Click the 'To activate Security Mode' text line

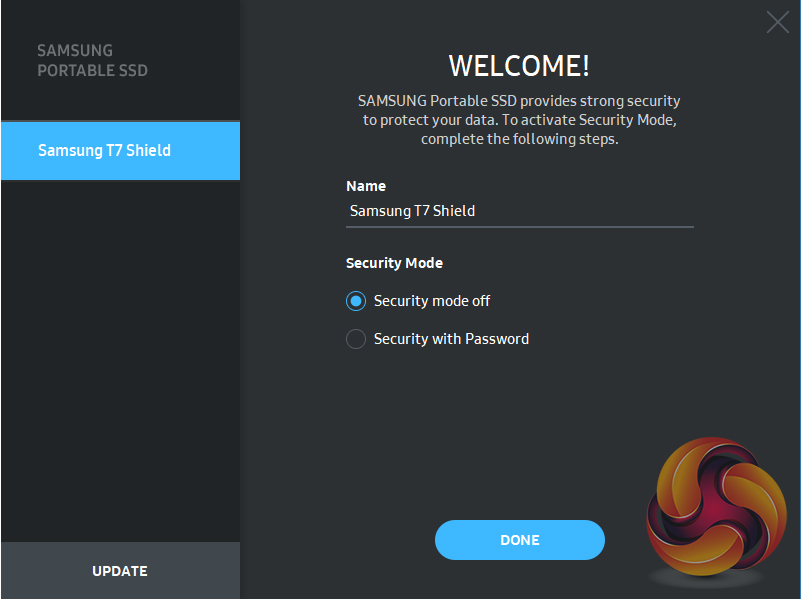point(519,121)
